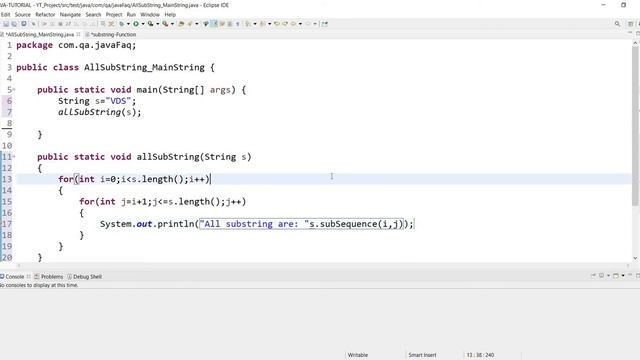Open the Previous Annotation dropdown arrow
The width and height of the screenshot is (640, 360).
click(269, 24)
